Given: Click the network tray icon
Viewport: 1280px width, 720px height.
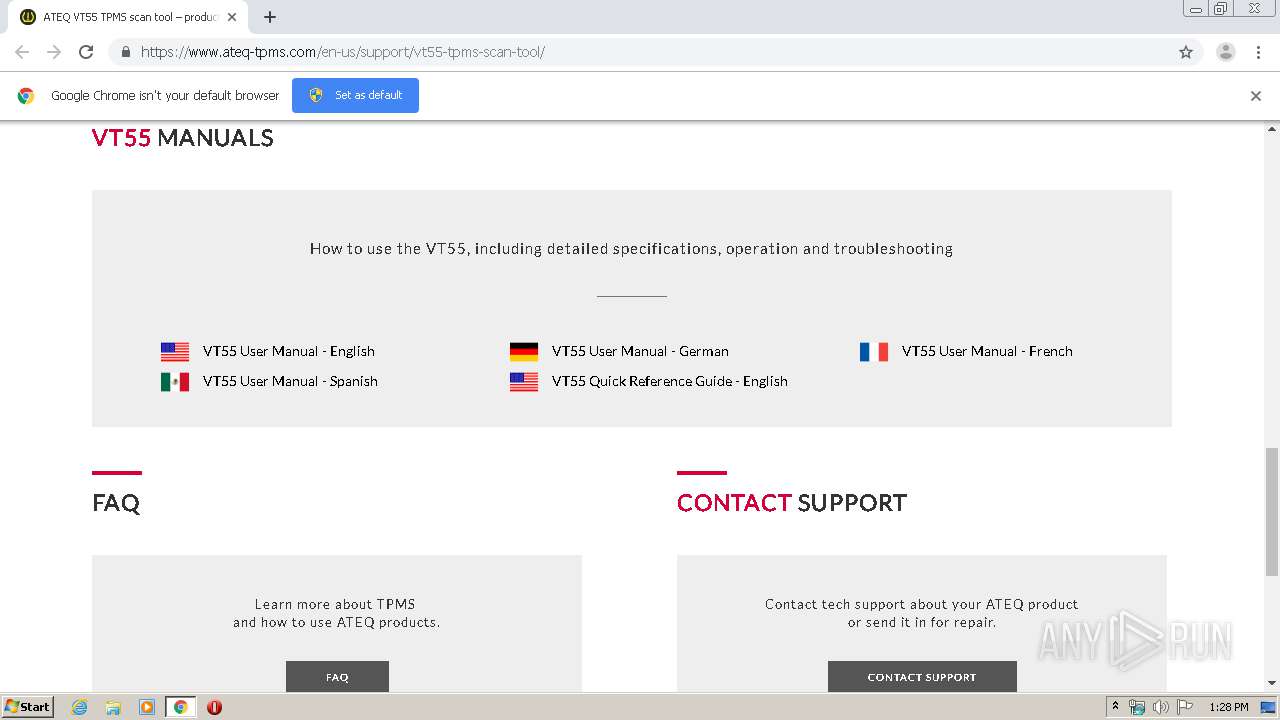Looking at the screenshot, I should (1137, 707).
